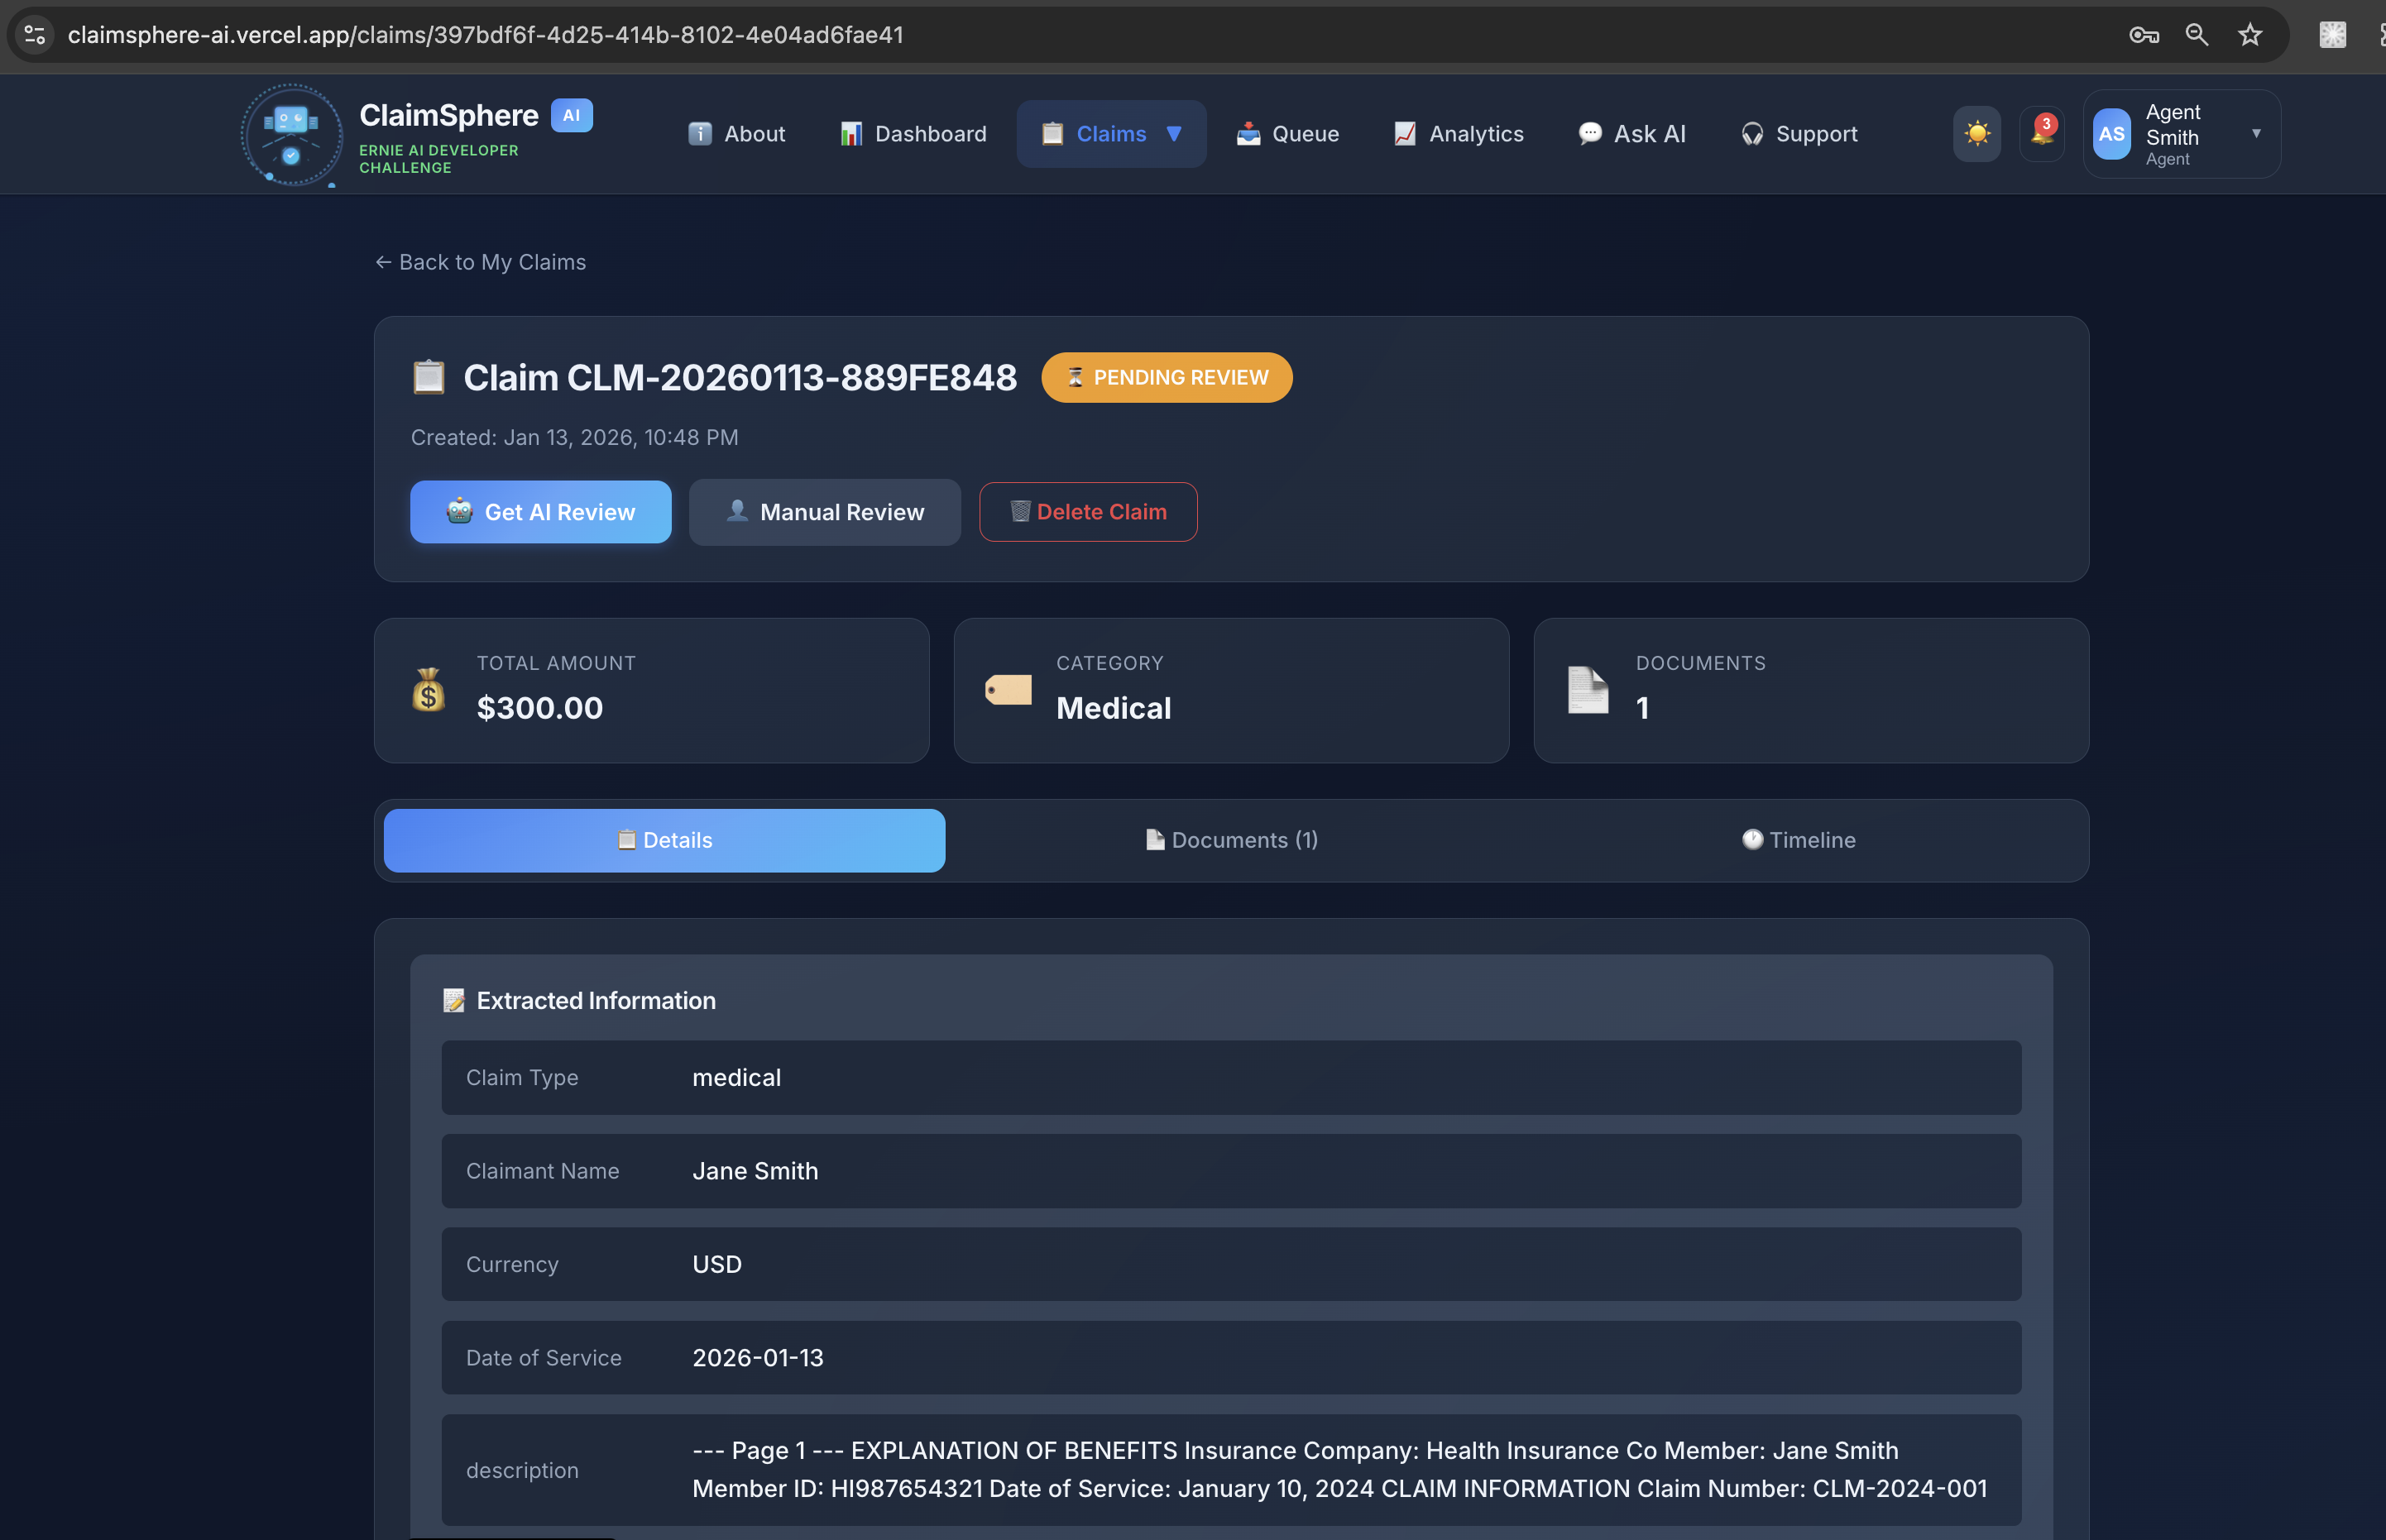2386x1540 pixels.
Task: Start a Manual Review
Action: pos(824,512)
